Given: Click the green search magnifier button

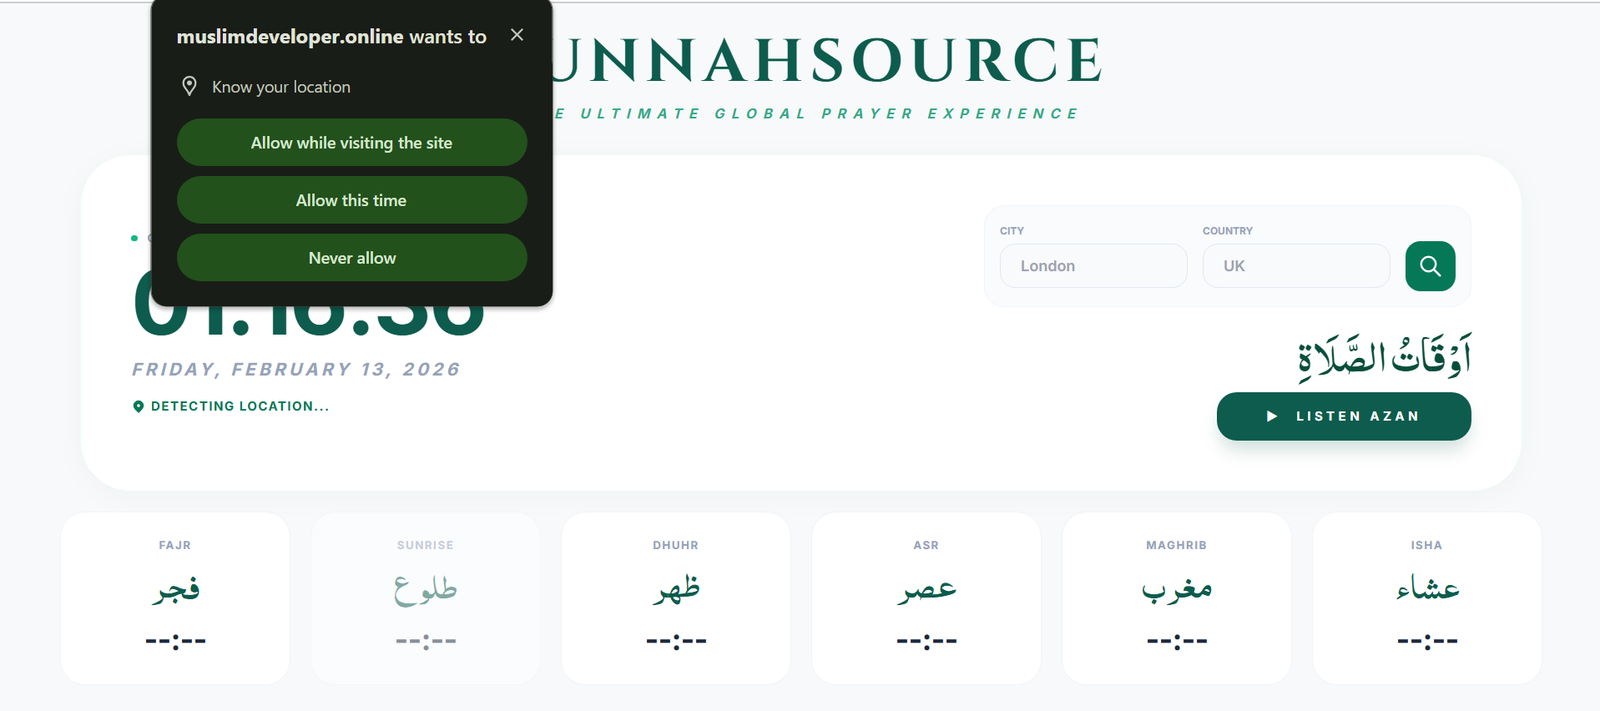Looking at the screenshot, I should pos(1430,266).
